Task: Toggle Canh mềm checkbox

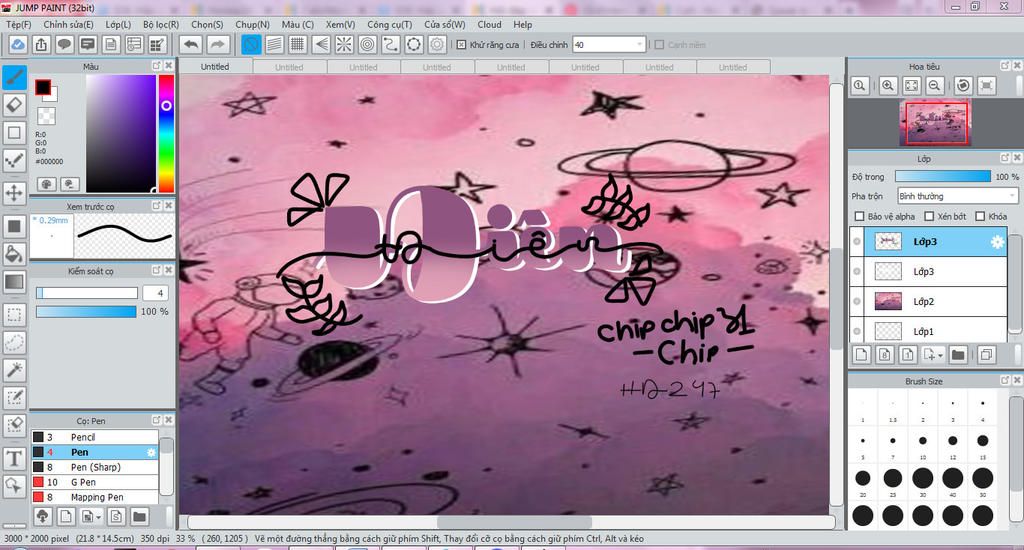Action: (660, 45)
